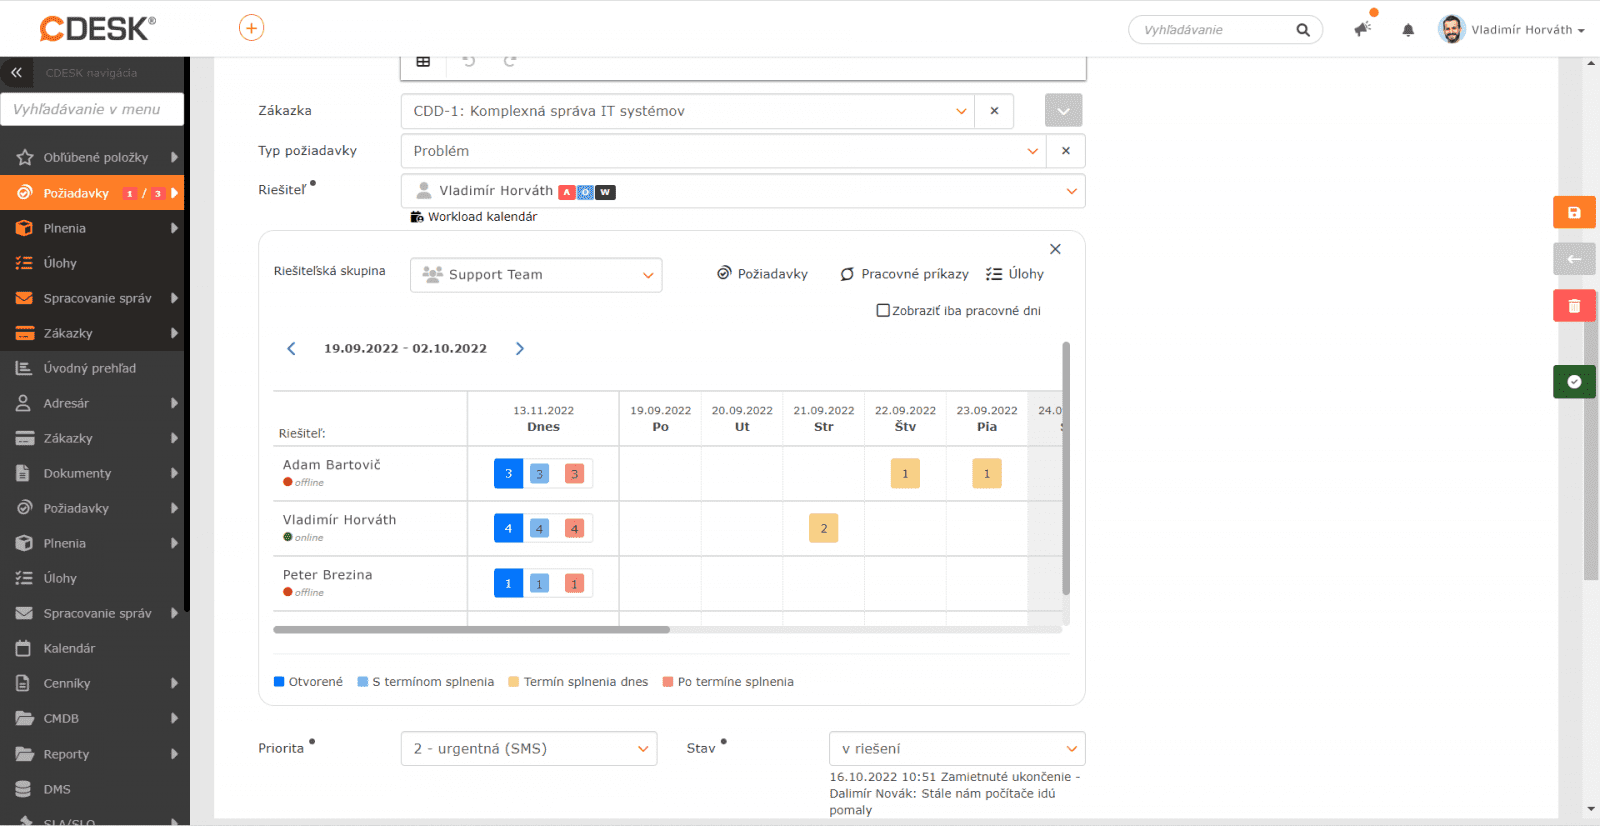Image resolution: width=1600 pixels, height=826 pixels.
Task: Open the Stav dropdown
Action: 957,749
